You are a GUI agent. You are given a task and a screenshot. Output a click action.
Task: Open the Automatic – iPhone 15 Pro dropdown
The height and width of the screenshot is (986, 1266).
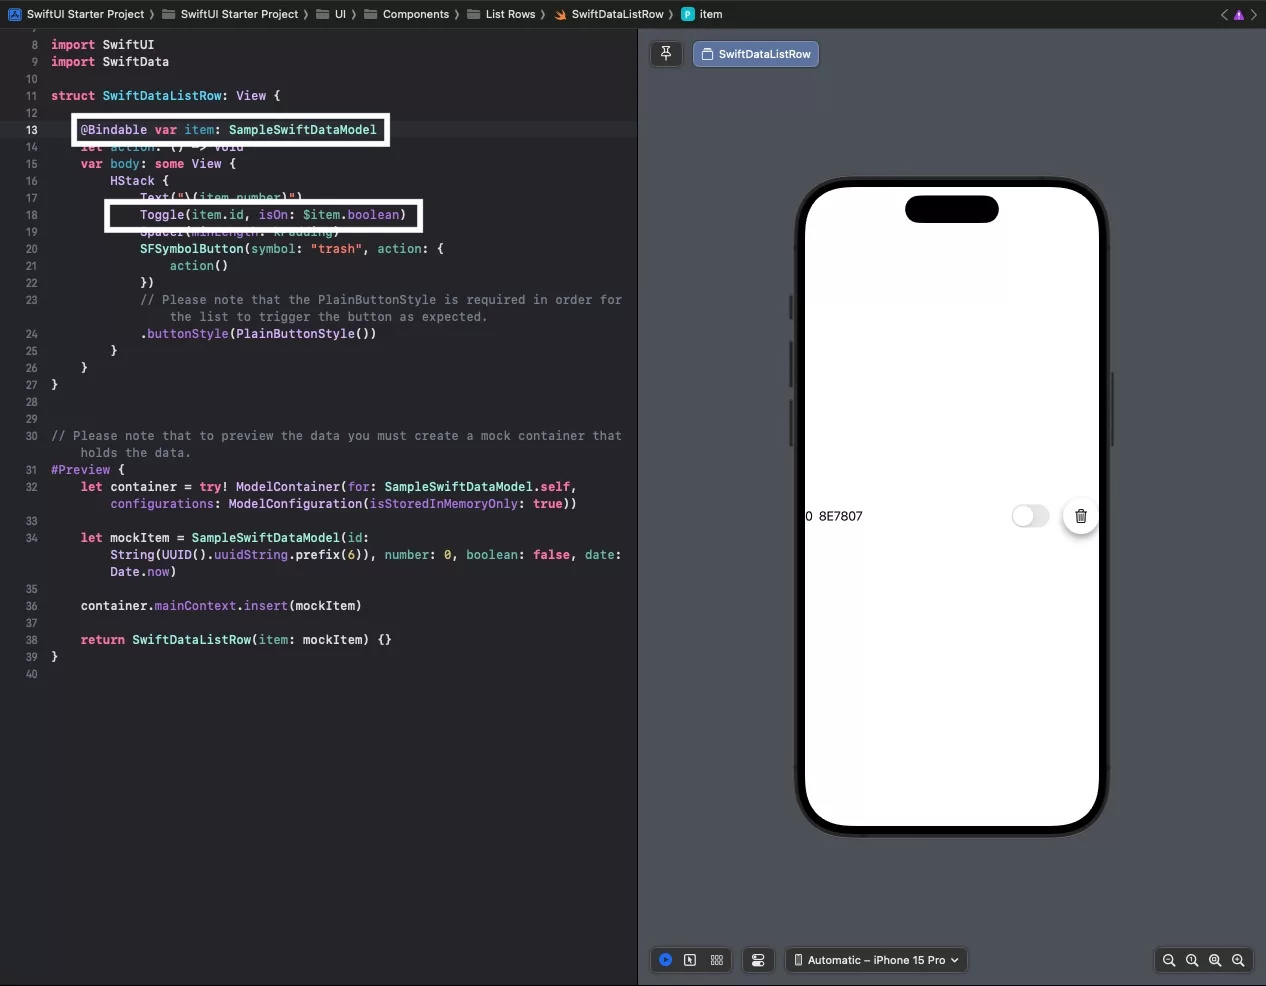tap(876, 960)
